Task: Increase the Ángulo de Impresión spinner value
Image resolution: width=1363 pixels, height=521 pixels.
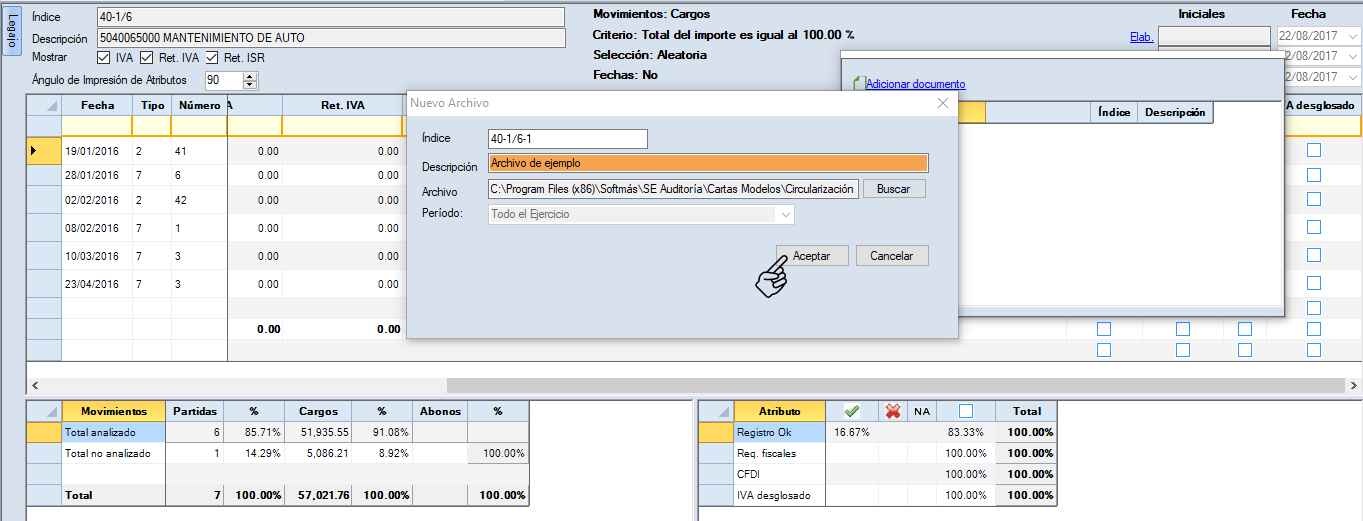Action: tap(236, 76)
